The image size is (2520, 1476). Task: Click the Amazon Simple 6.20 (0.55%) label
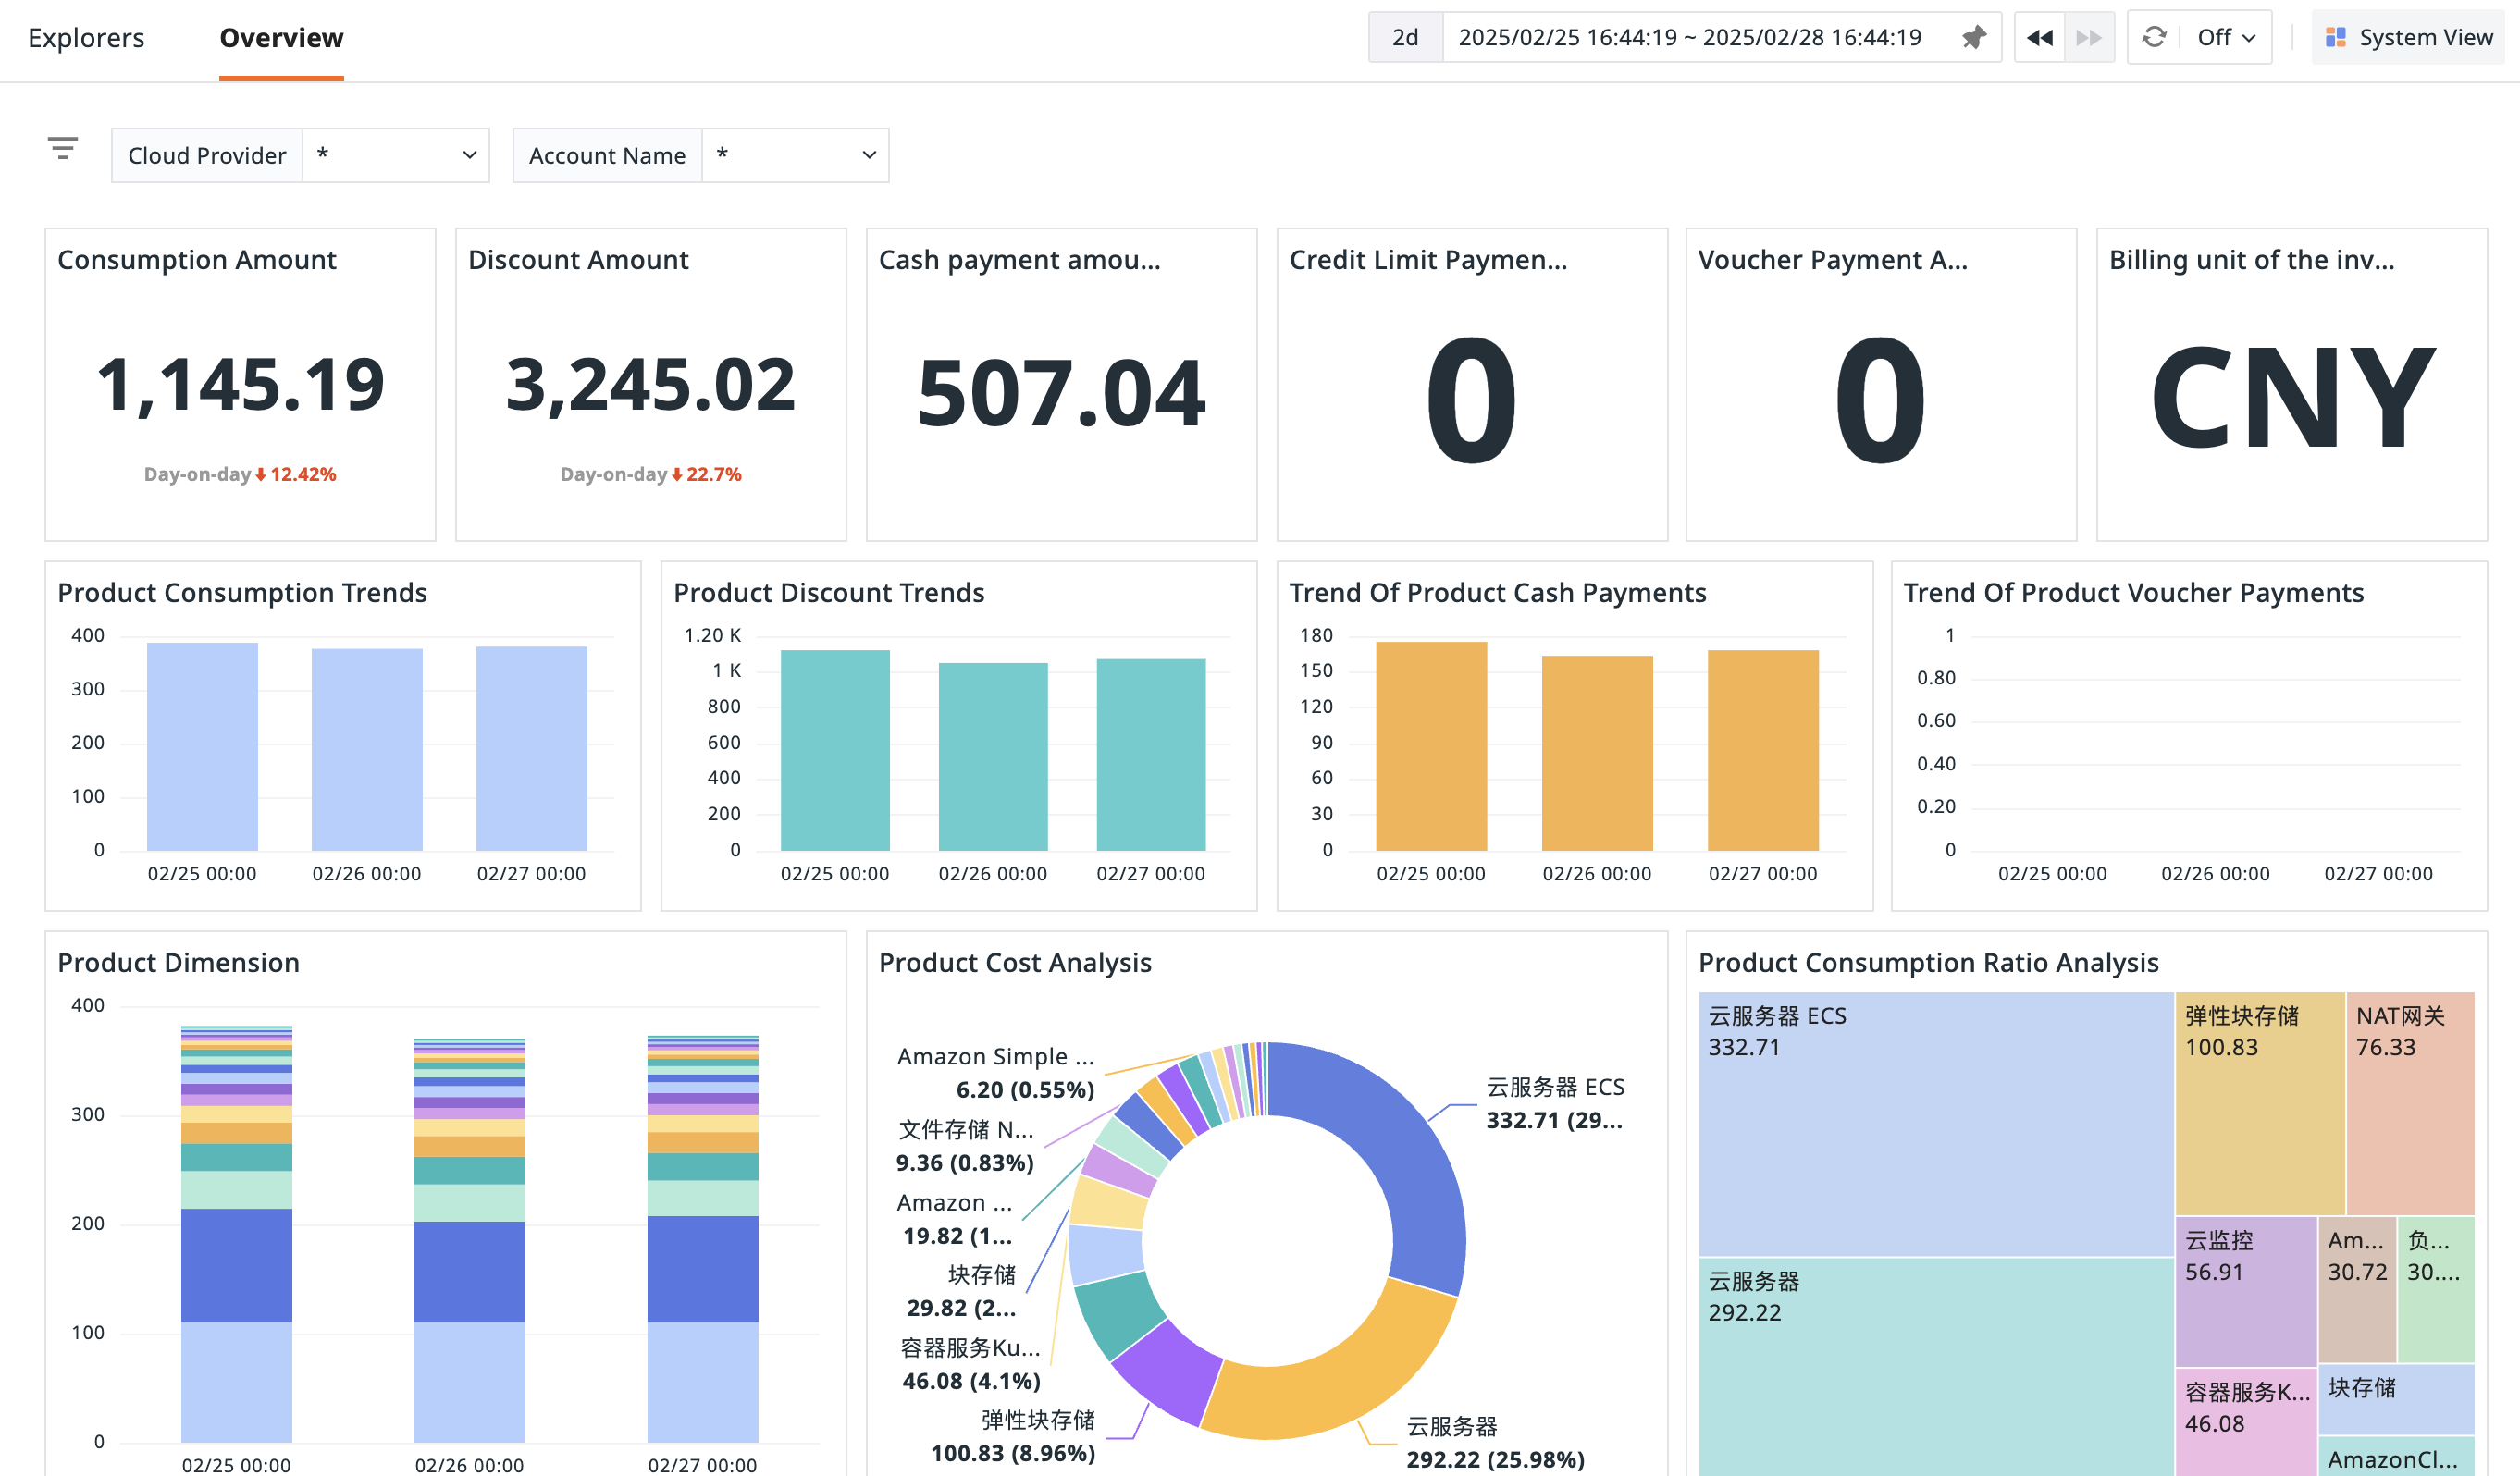pos(995,1072)
